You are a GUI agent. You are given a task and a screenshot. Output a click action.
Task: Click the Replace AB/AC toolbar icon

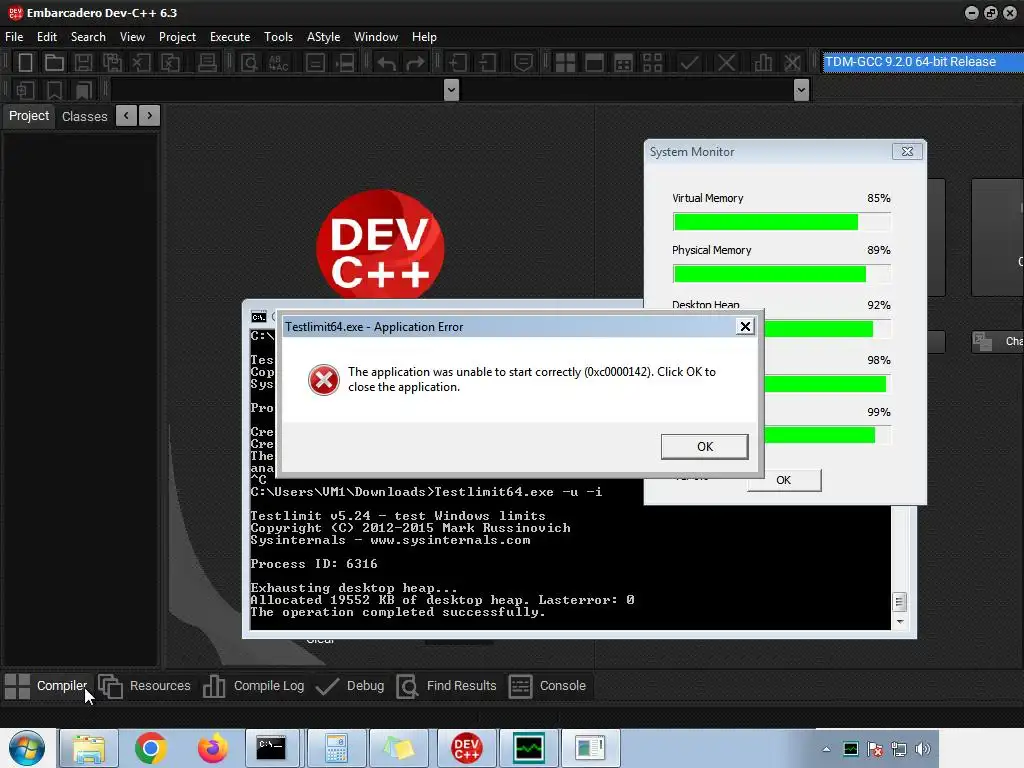(x=278, y=63)
